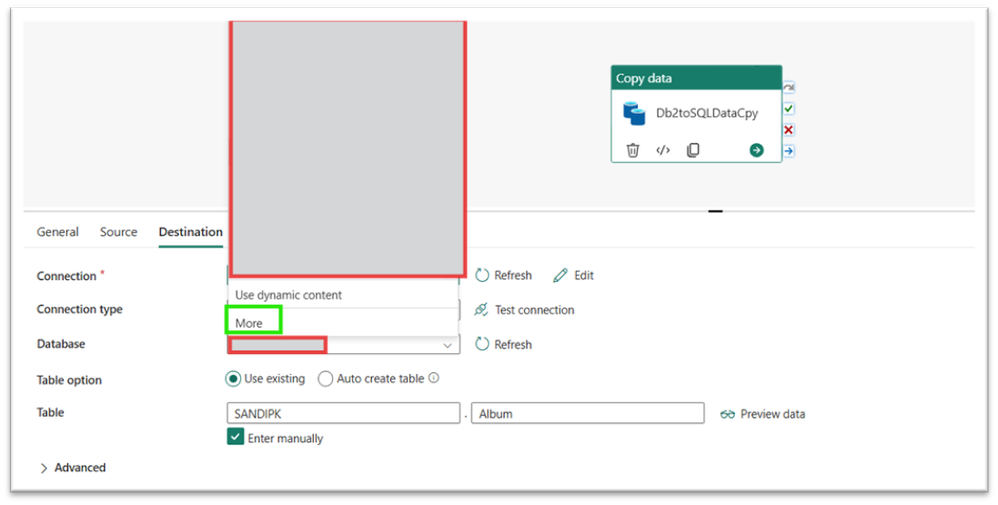Select the Auto create table option
998x505 pixels.
click(x=325, y=379)
